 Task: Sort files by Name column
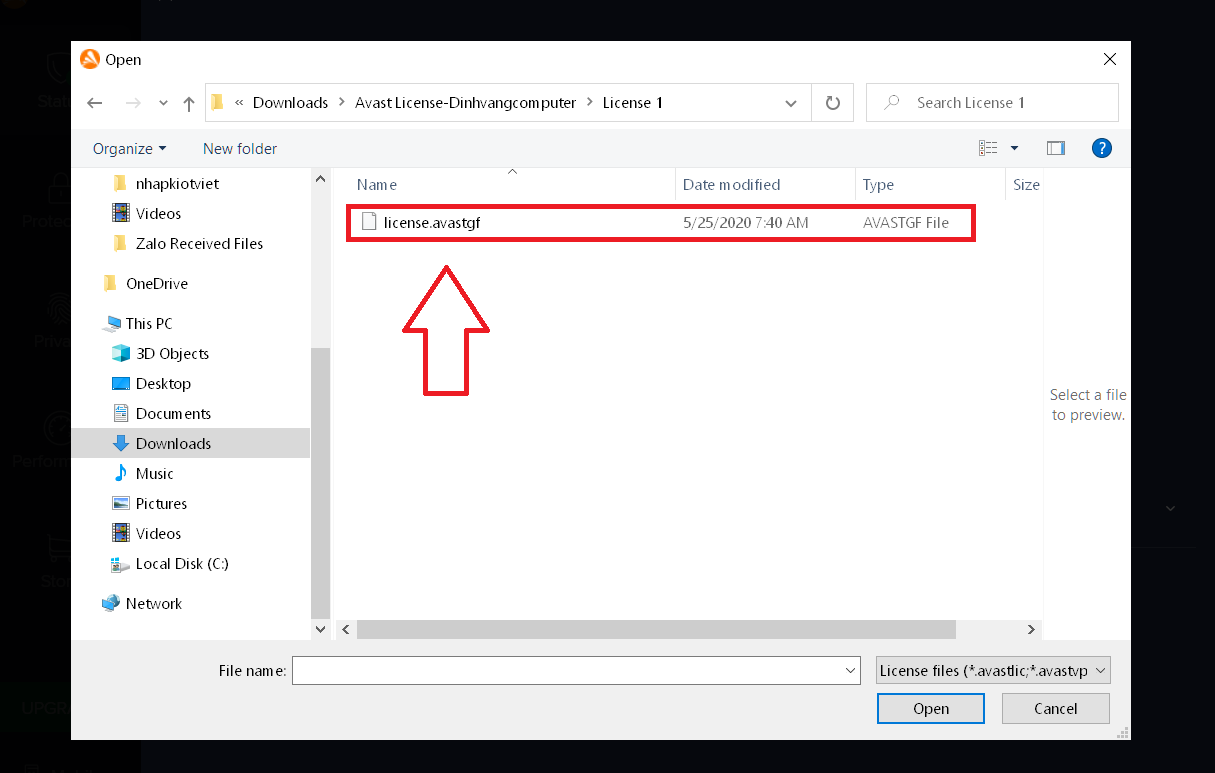pos(377,184)
